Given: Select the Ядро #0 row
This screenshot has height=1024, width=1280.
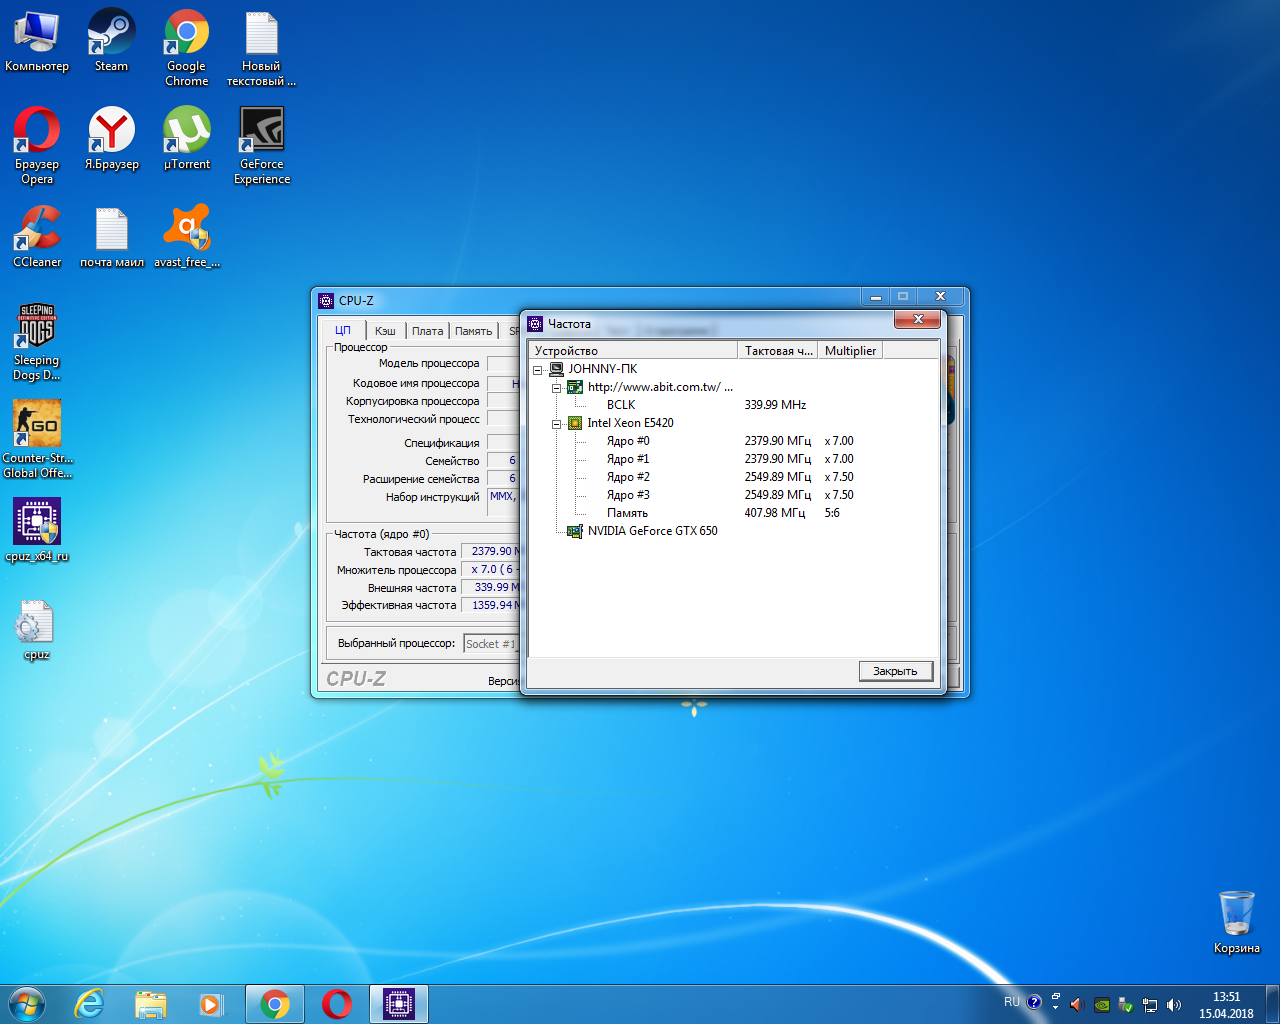Looking at the screenshot, I should pos(628,441).
